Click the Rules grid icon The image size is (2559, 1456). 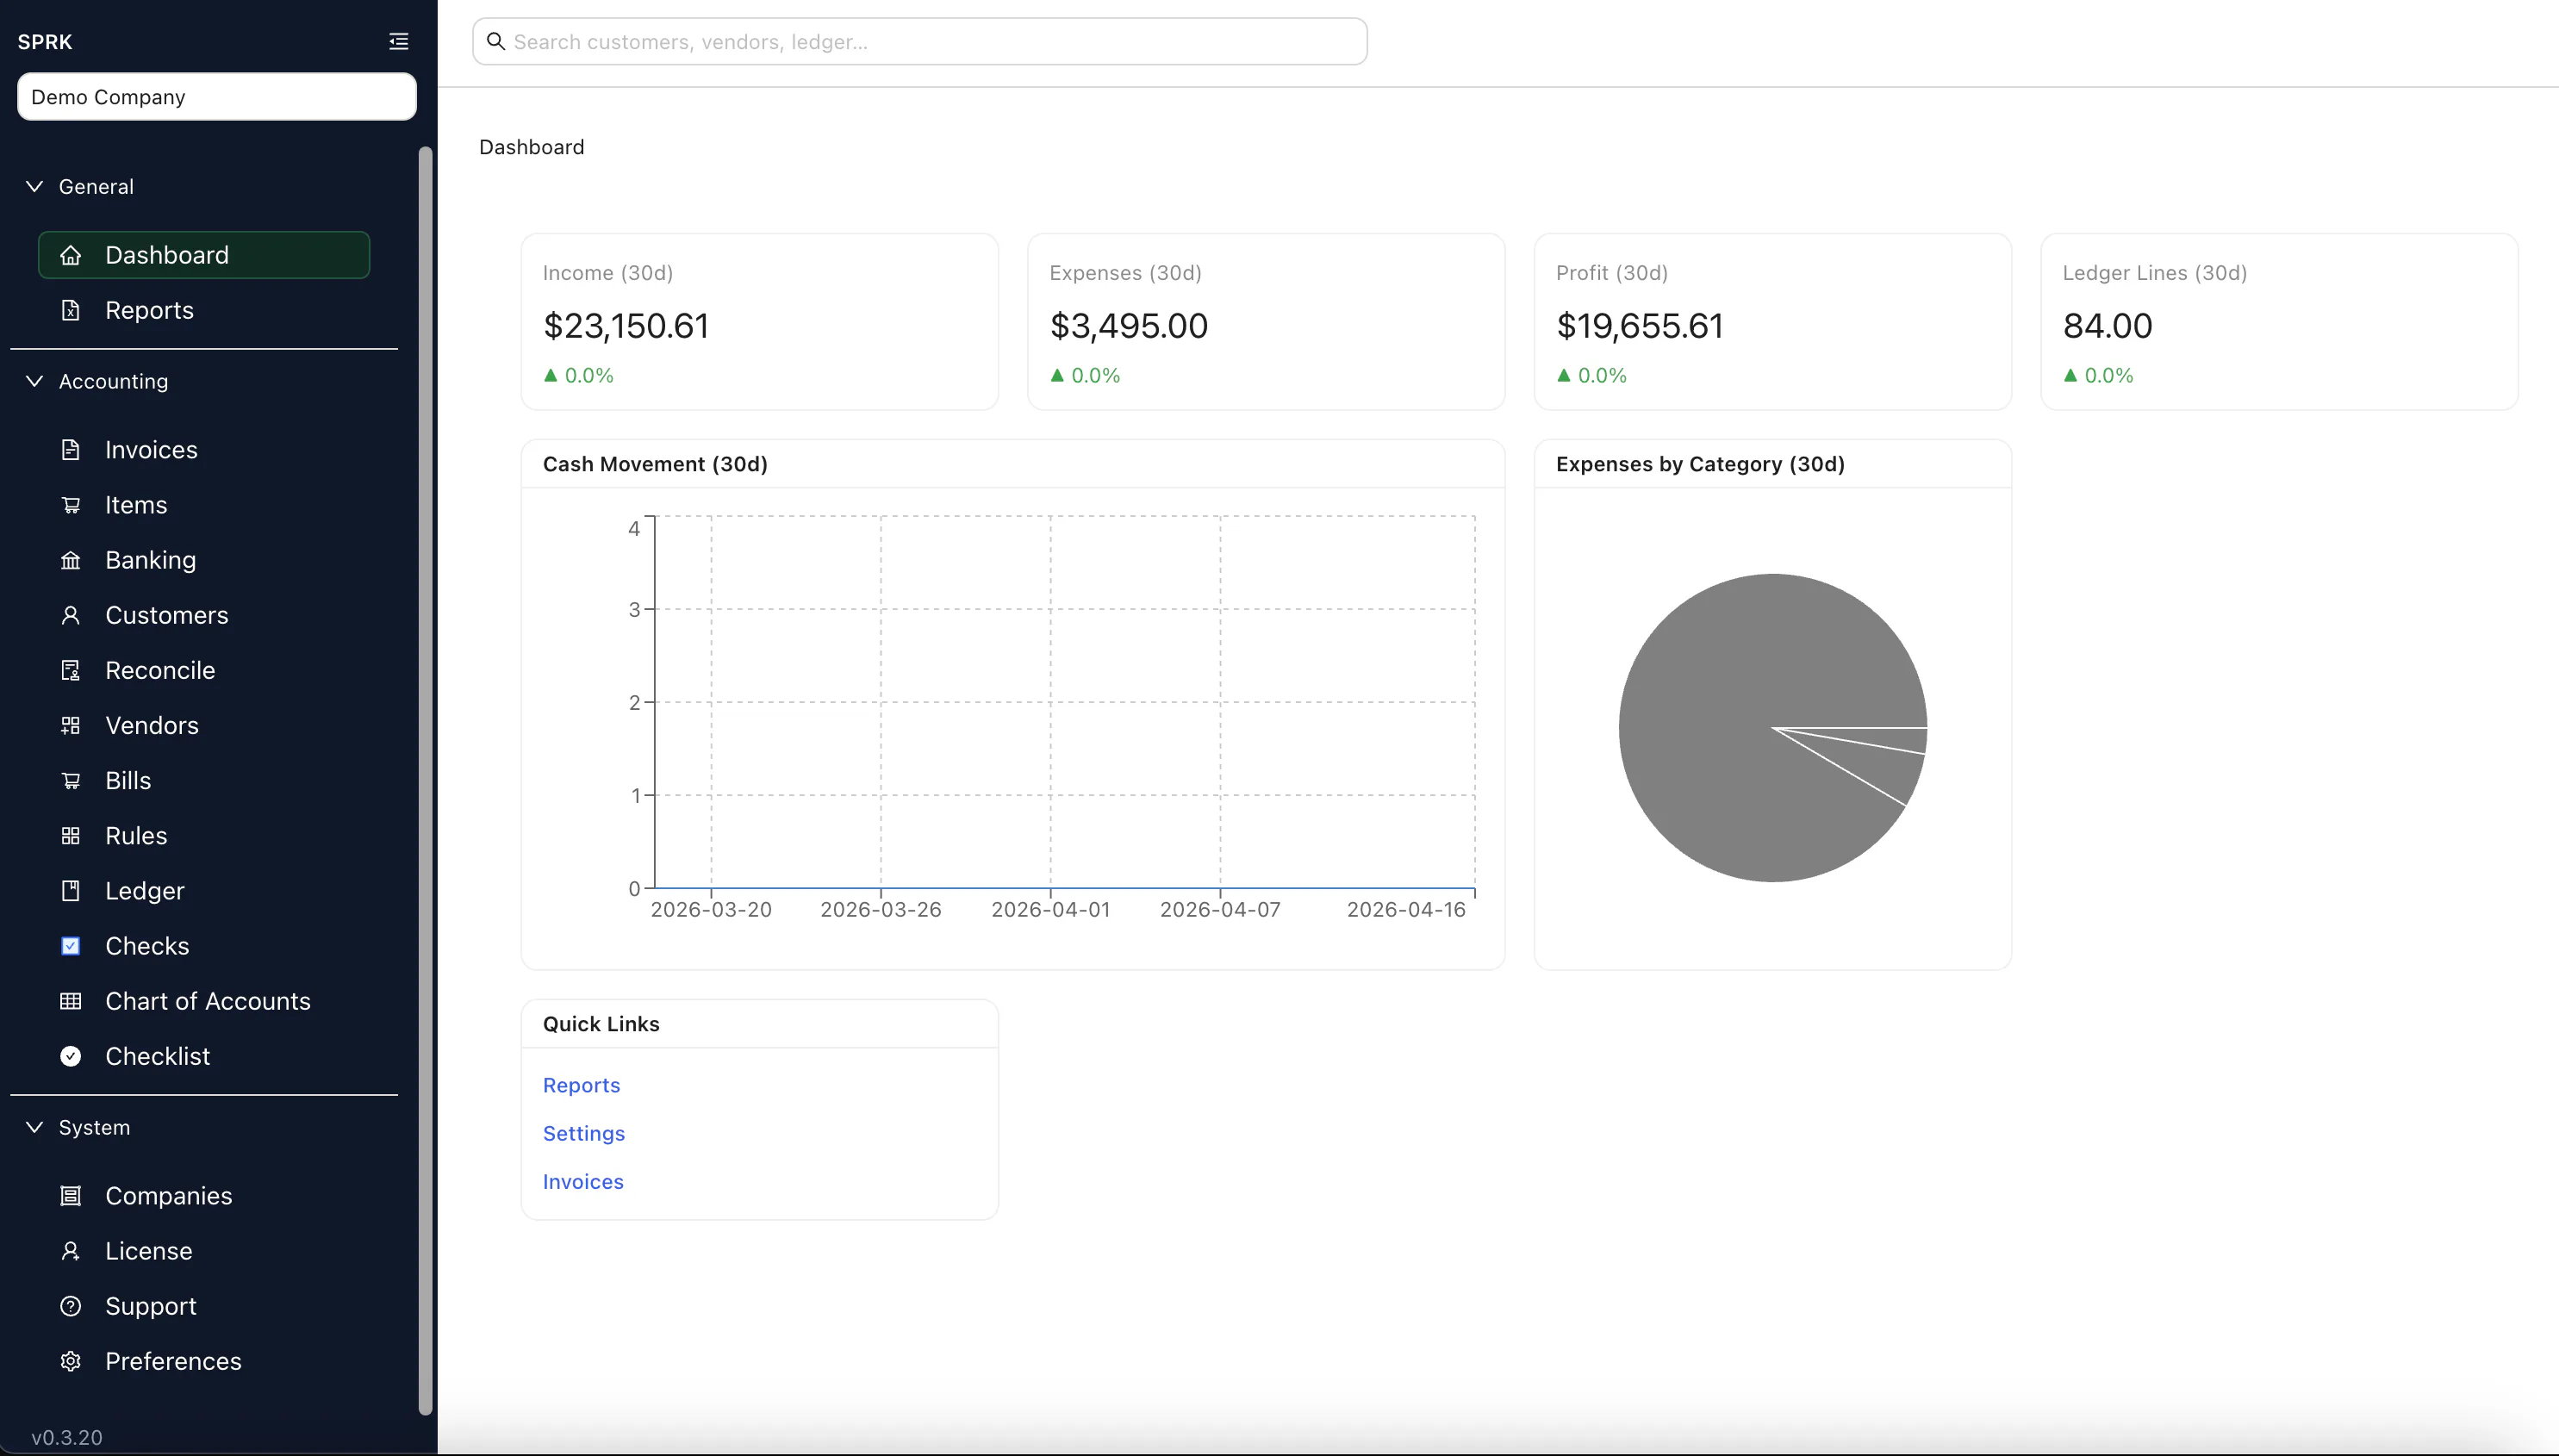70,835
